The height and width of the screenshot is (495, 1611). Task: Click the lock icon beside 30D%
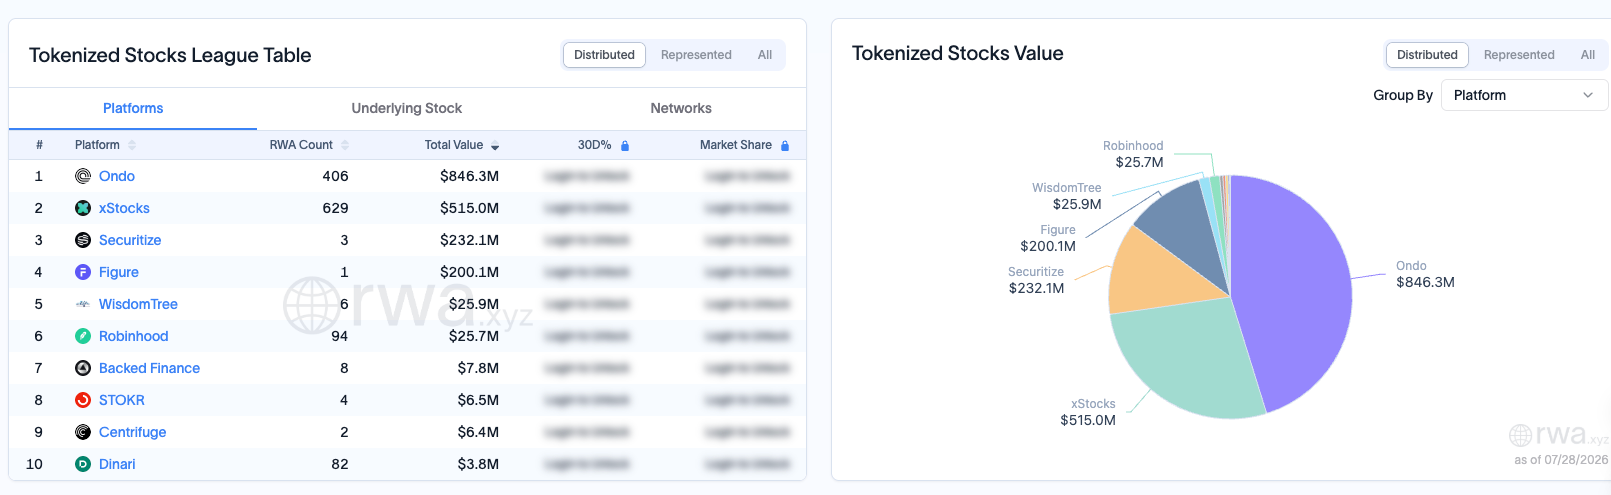[x=625, y=145]
